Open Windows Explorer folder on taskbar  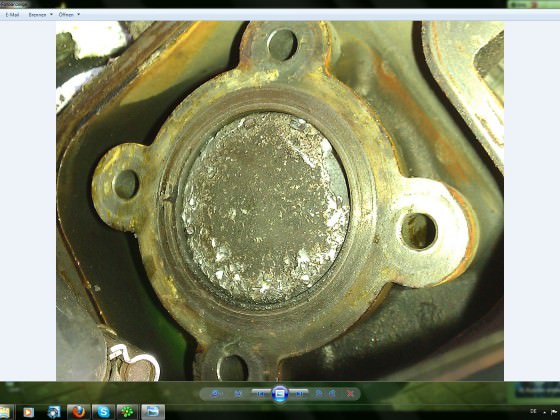point(5,412)
